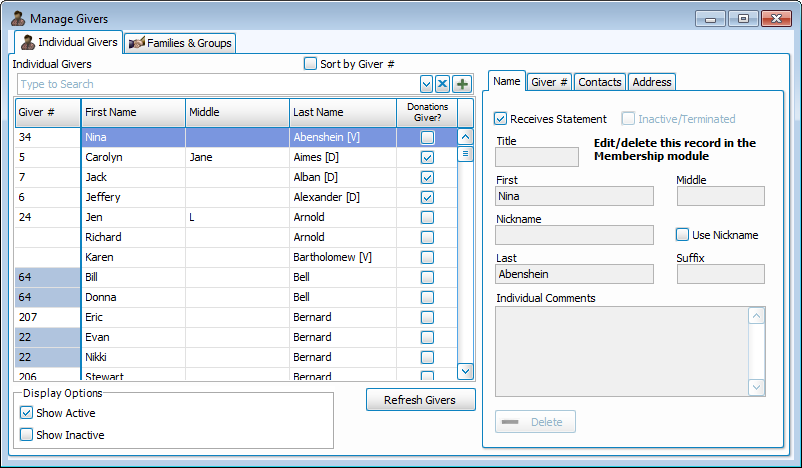Click the Families & Groups tab icon
802x468 pixels.
[136, 43]
